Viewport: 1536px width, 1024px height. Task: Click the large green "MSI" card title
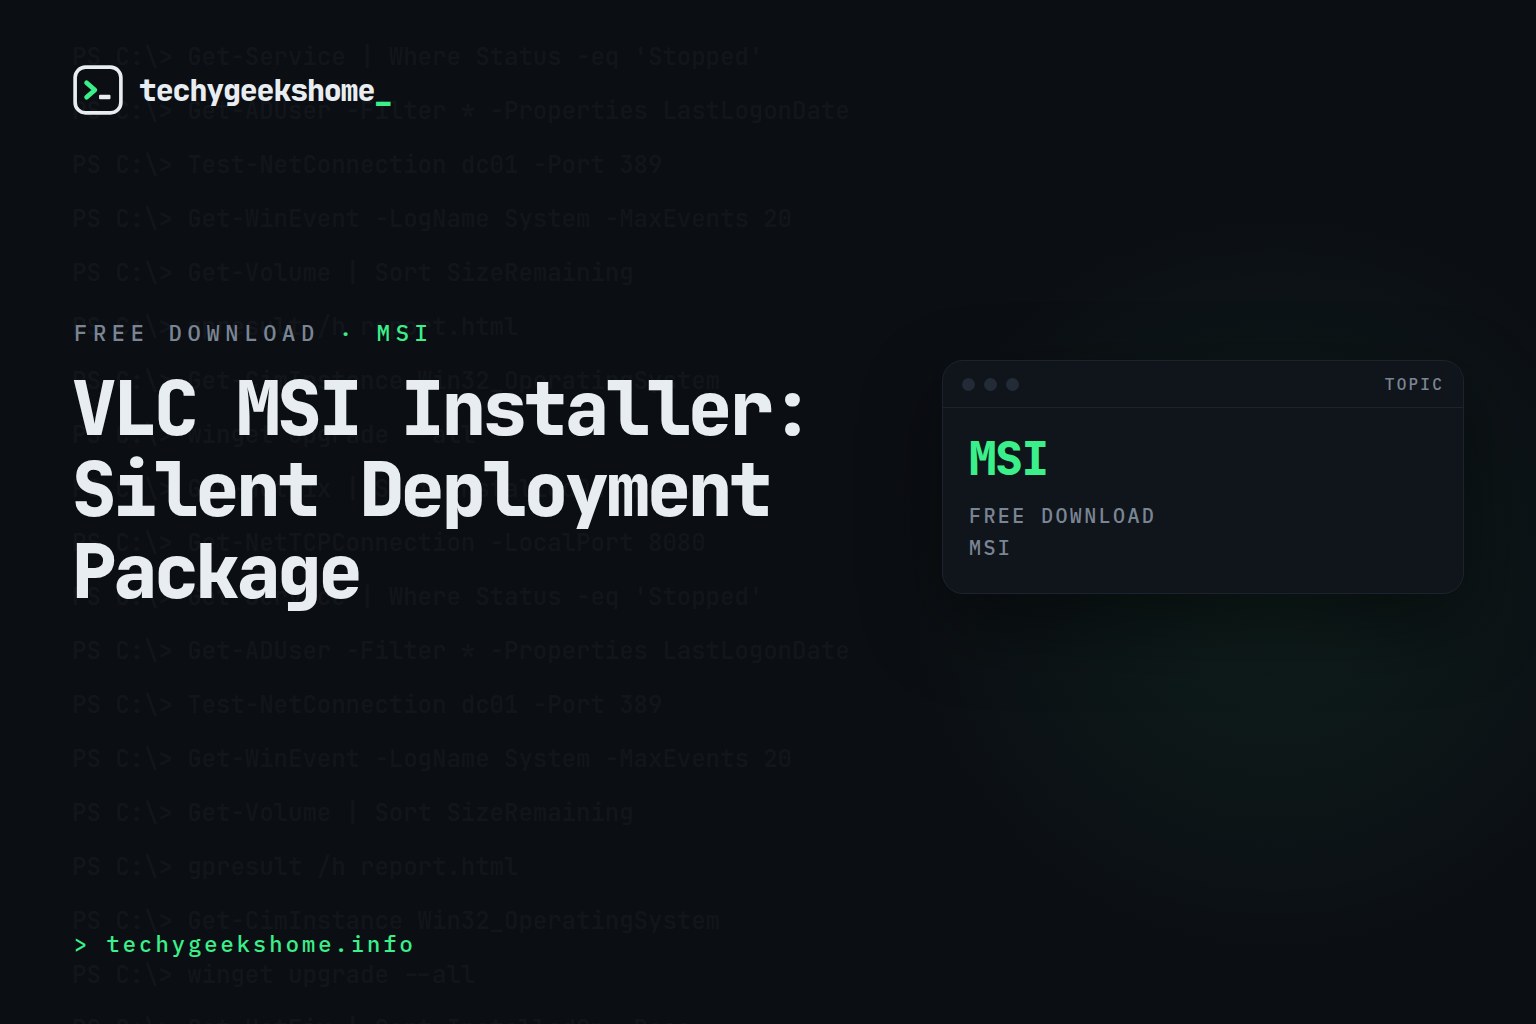(1008, 459)
